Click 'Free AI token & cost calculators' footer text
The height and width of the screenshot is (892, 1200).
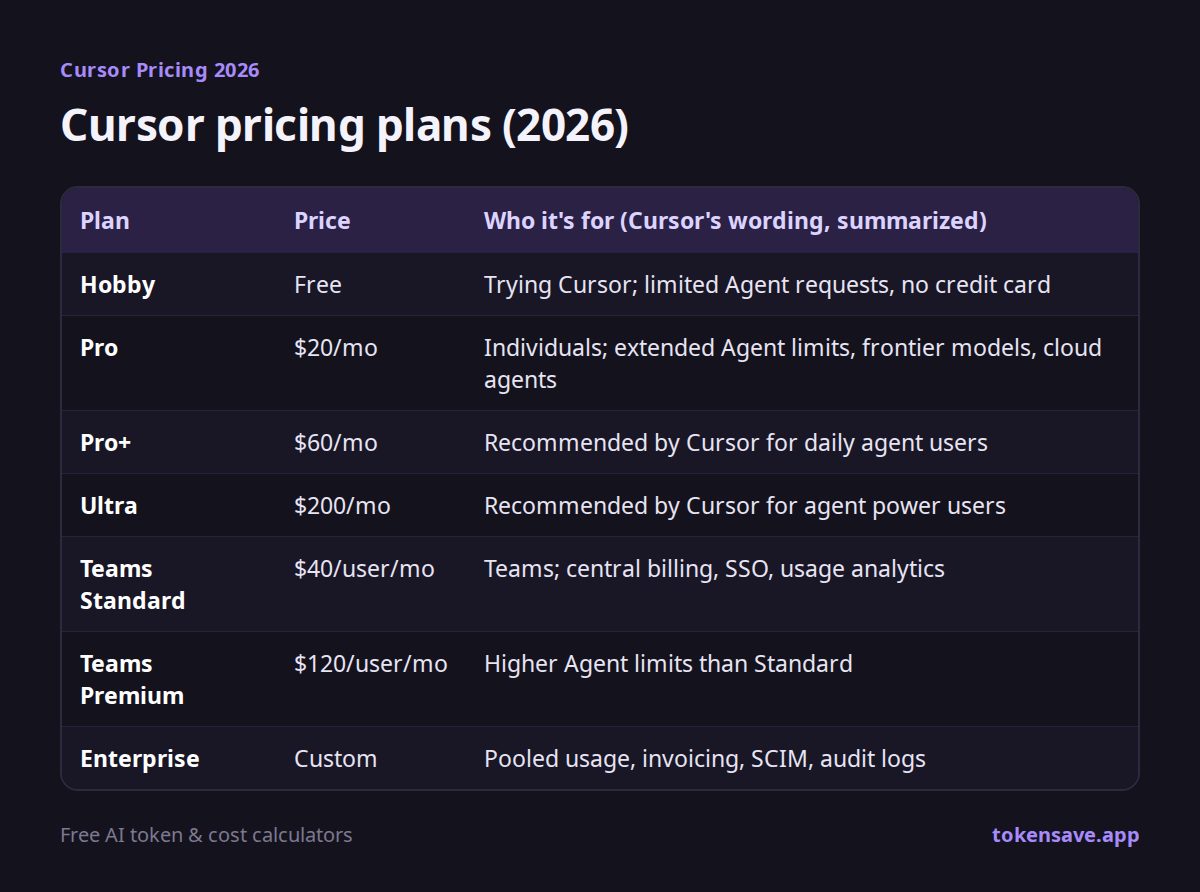206,835
